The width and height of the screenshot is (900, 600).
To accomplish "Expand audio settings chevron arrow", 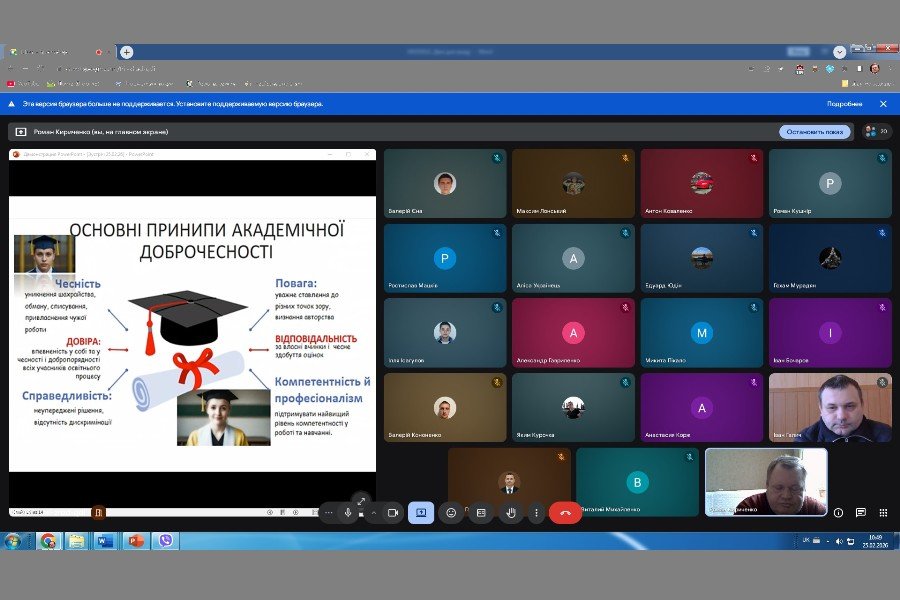I will click(x=374, y=513).
